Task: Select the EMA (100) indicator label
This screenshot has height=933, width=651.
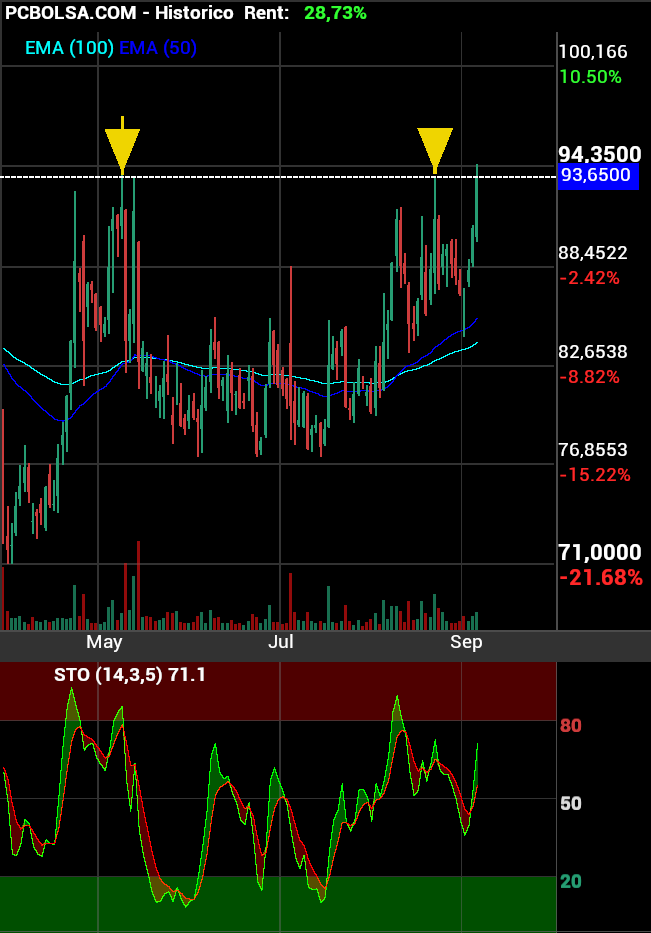Action: click(69, 48)
